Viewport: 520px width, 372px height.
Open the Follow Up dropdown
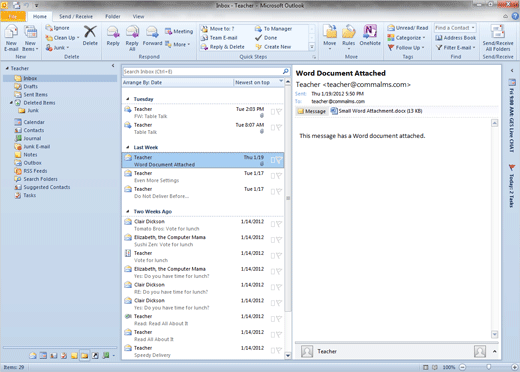pos(406,48)
